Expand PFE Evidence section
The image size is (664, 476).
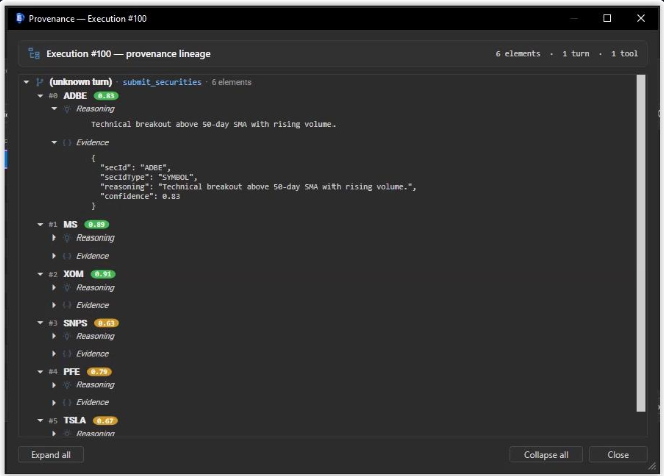coord(54,402)
